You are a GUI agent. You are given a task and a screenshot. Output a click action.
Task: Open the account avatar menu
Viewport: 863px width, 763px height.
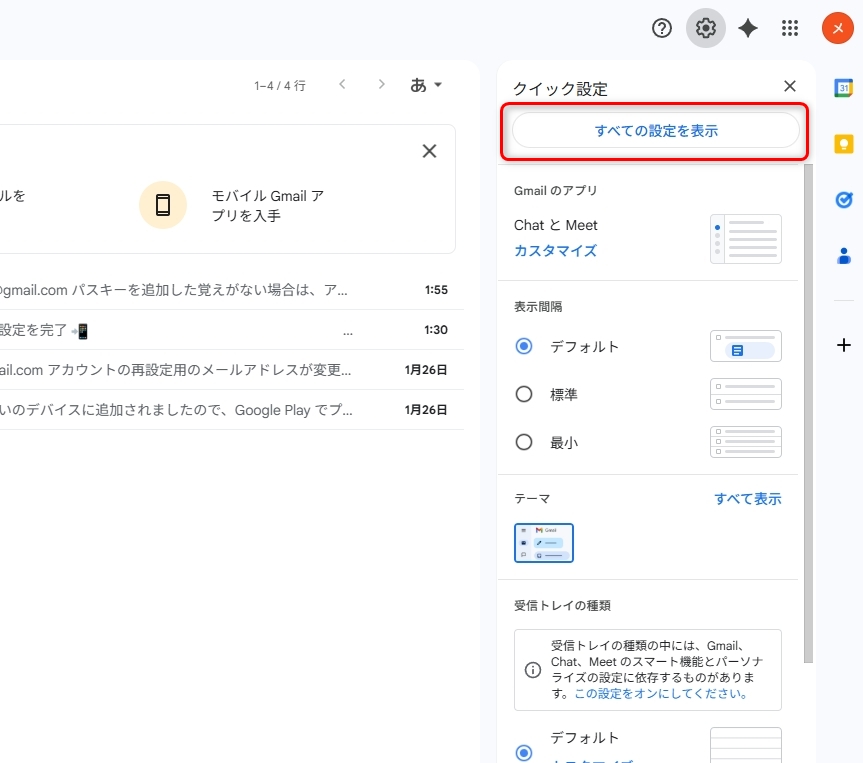click(x=837, y=28)
